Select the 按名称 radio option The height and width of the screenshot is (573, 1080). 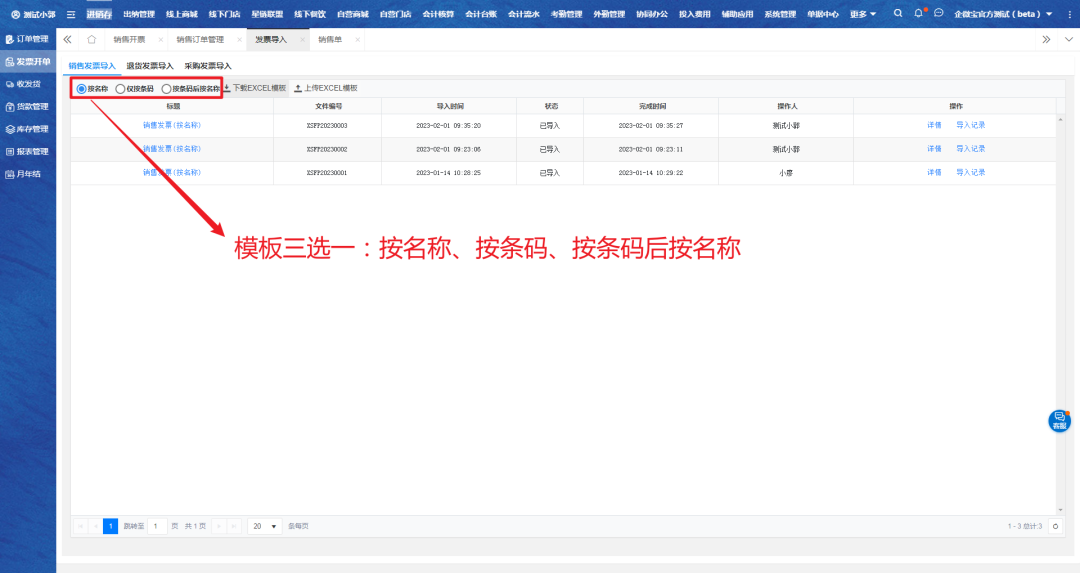pyautogui.click(x=82, y=88)
